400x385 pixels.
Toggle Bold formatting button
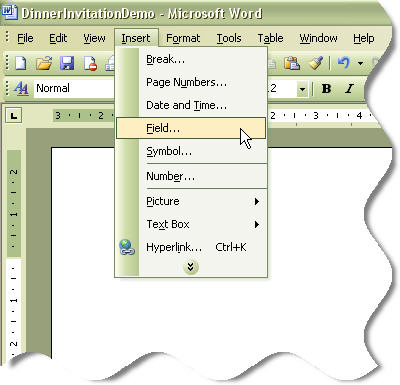click(326, 89)
